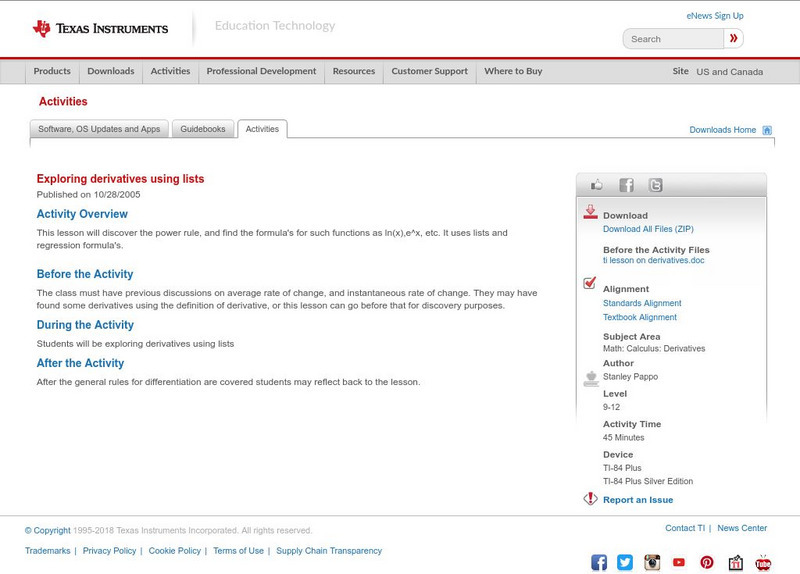Image resolution: width=800 pixels, height=574 pixels.
Task: Click the author person icon
Action: 591,379
